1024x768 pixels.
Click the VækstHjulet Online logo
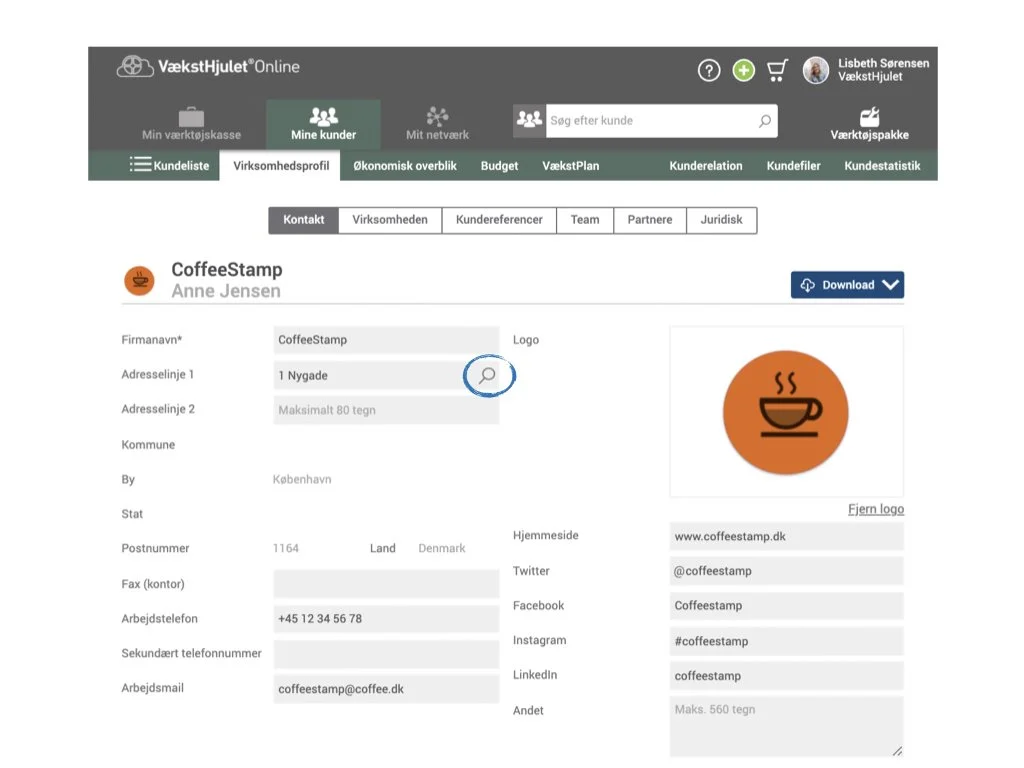208,67
